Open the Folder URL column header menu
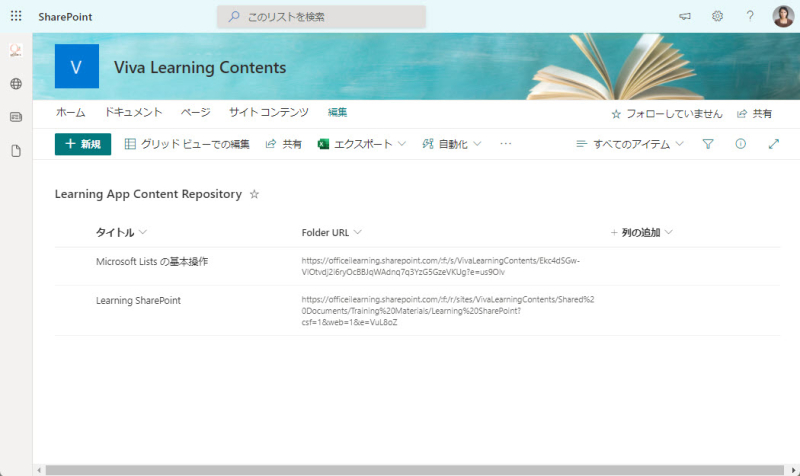The height and width of the screenshot is (476, 800). point(332,233)
